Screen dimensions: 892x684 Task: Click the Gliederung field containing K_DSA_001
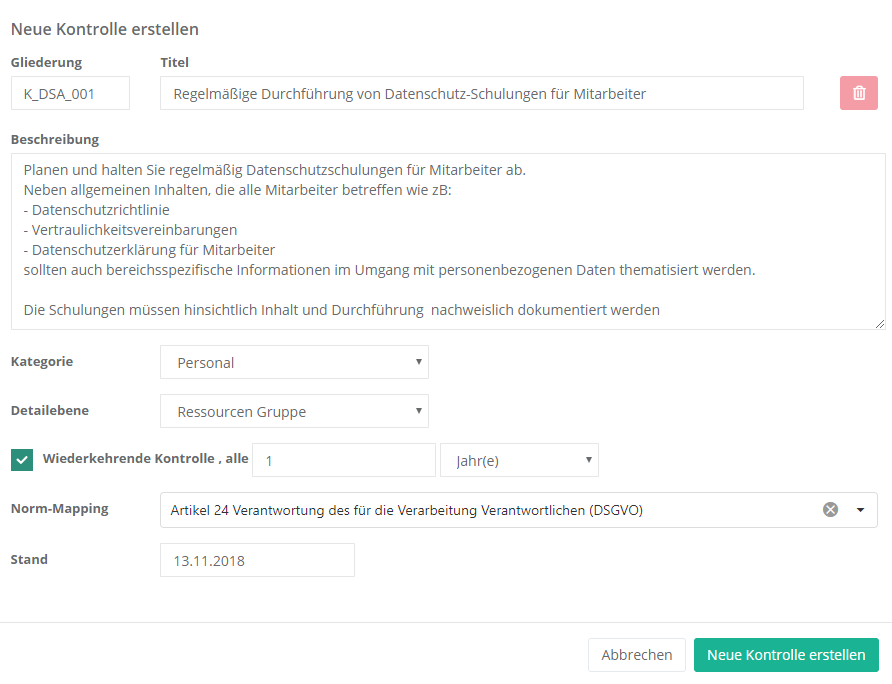click(70, 93)
